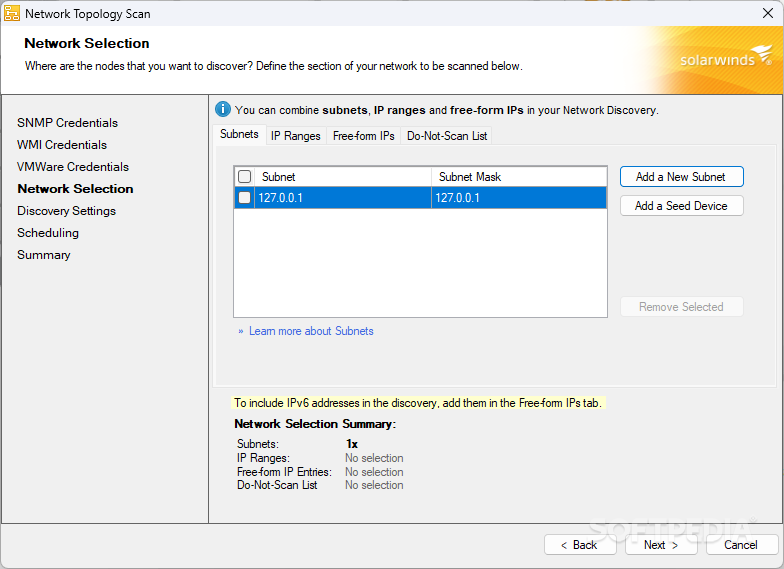Screen dimensions: 784x569
Task: Click the Network Topology Scan title bar icon
Action: 12,14
